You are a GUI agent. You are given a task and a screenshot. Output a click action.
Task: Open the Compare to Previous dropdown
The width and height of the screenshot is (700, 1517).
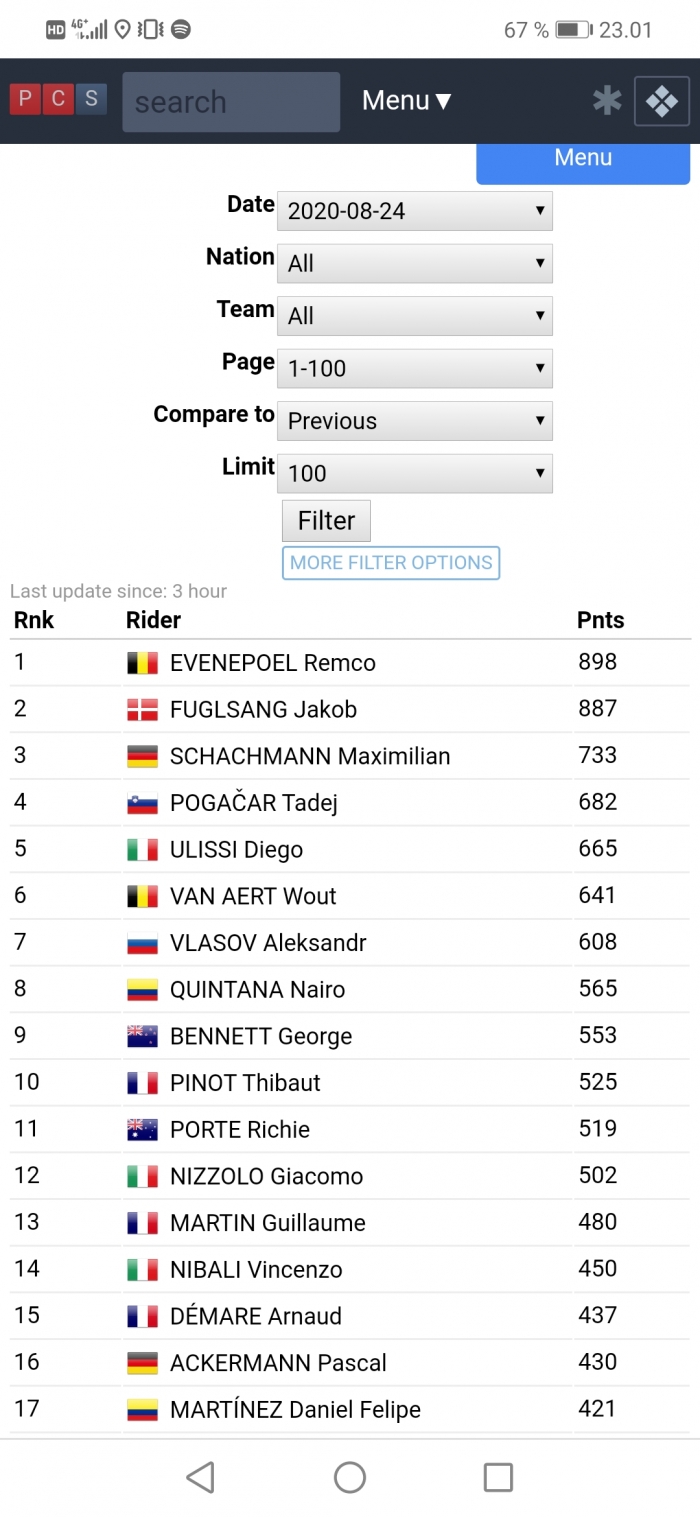tap(415, 421)
